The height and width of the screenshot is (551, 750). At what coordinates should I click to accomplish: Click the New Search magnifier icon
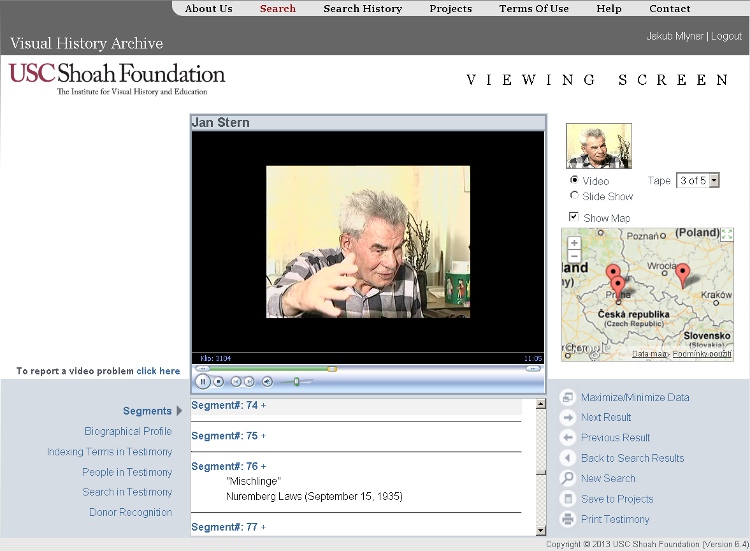[568, 478]
